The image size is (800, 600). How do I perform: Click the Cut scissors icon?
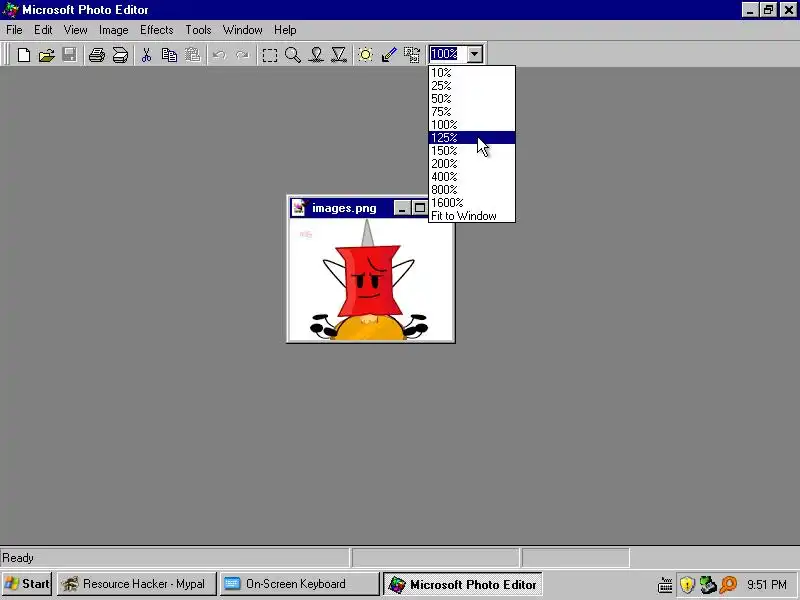click(146, 55)
